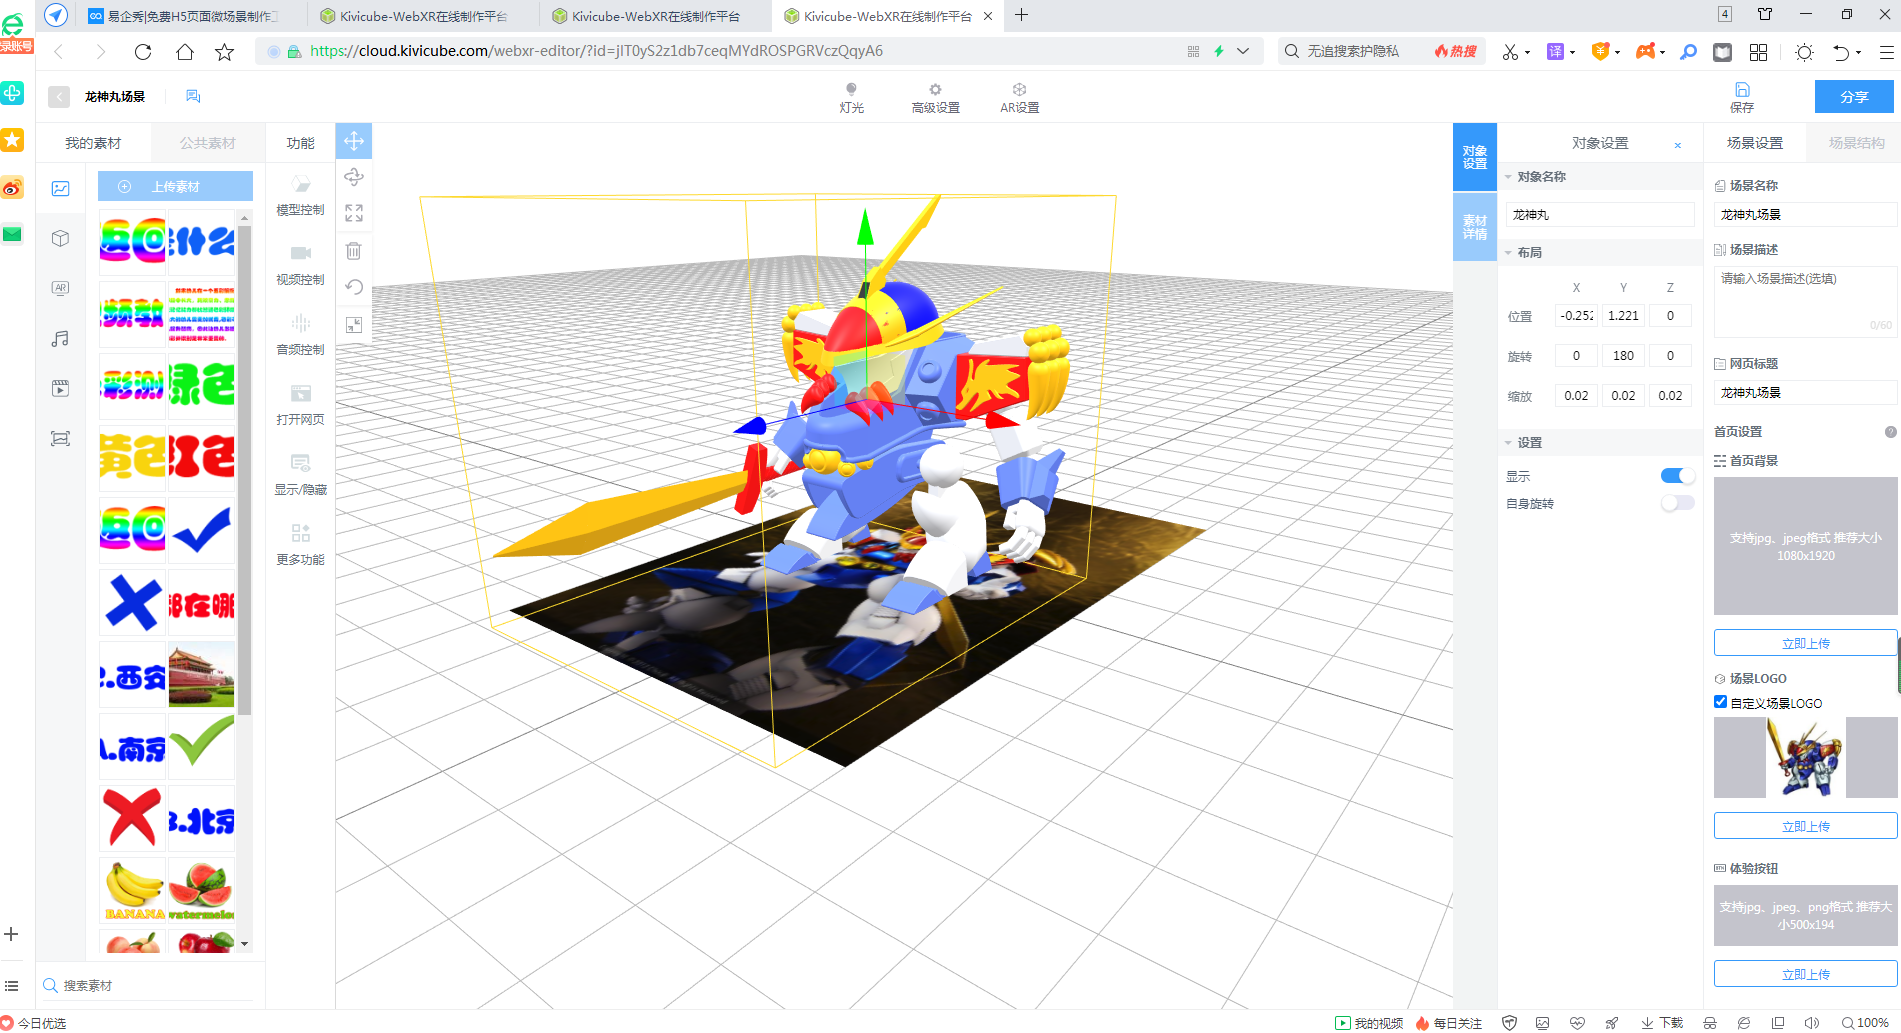
Task: Select the watermelon asset thumbnail
Action: pos(202,889)
